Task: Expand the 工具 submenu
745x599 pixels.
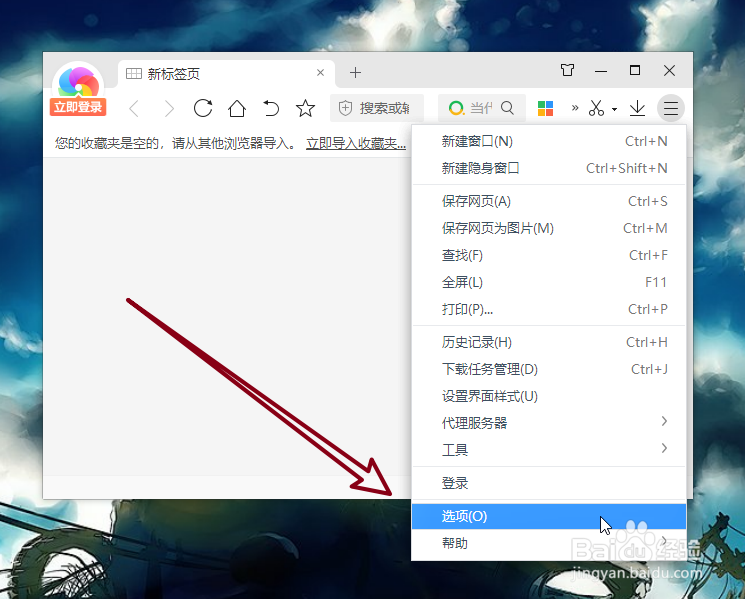Action: (549, 449)
